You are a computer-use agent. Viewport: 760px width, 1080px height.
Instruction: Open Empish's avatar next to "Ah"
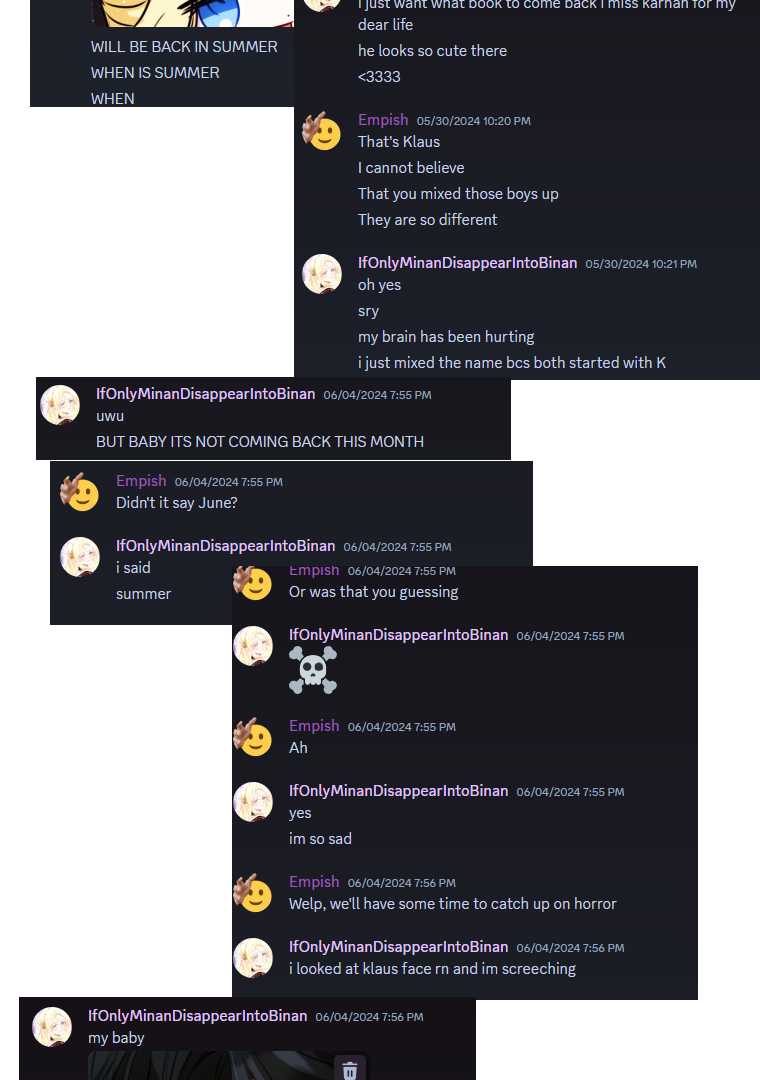pos(253,737)
